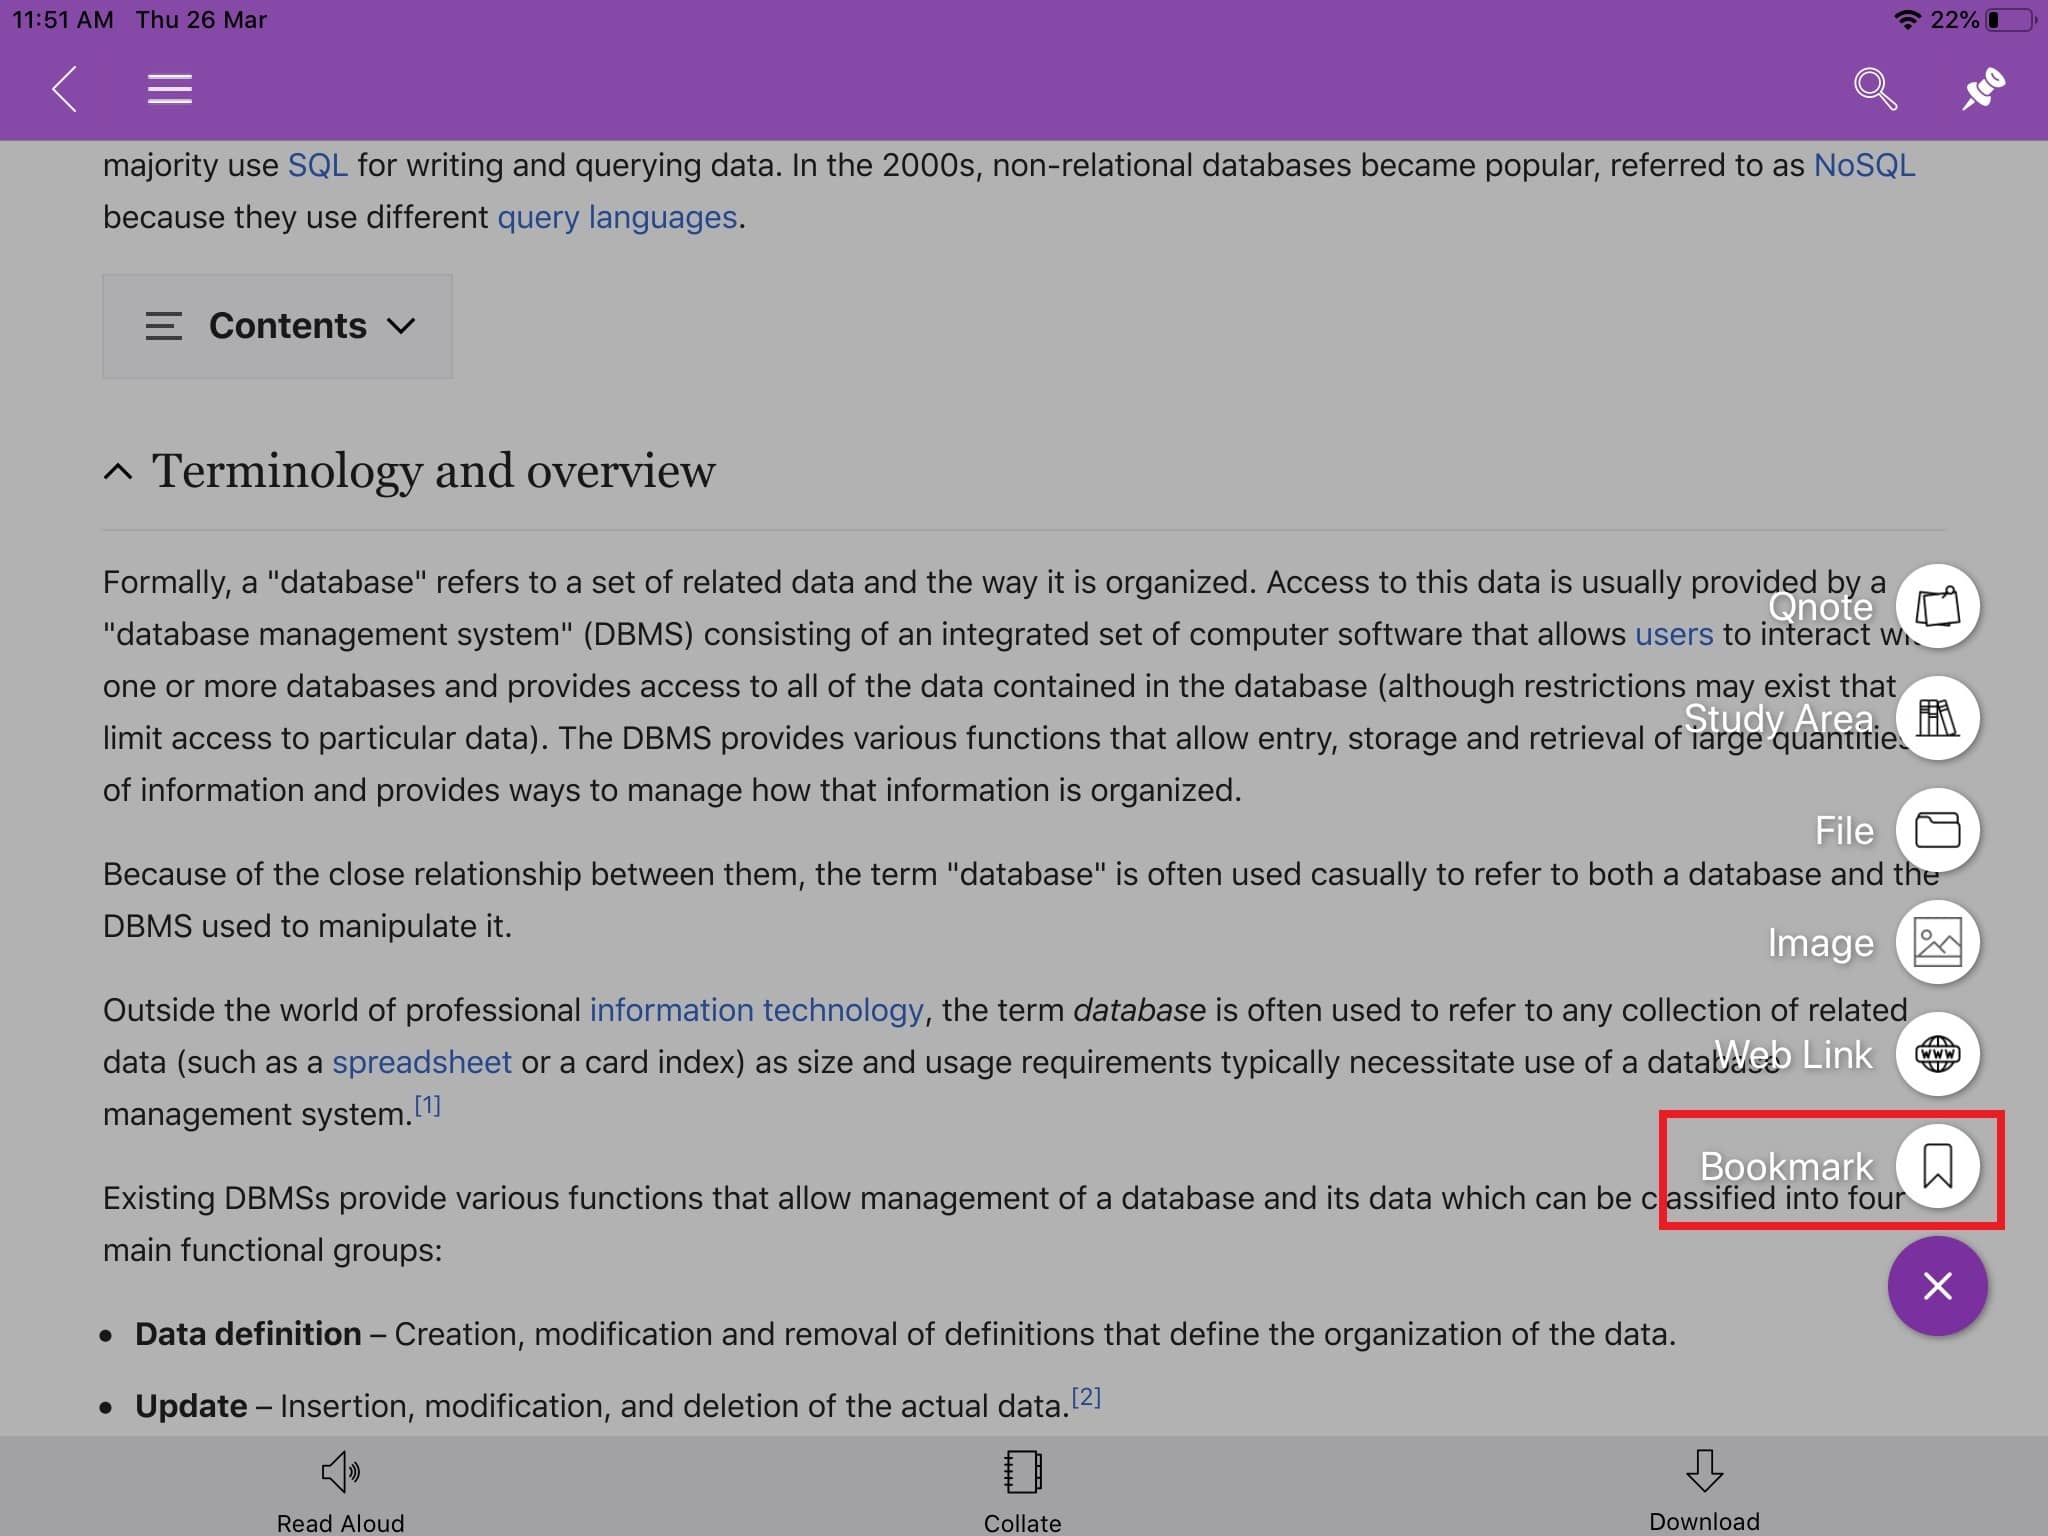Open search with the magnifier icon
This screenshot has height=1536, width=2048.
(x=1875, y=89)
